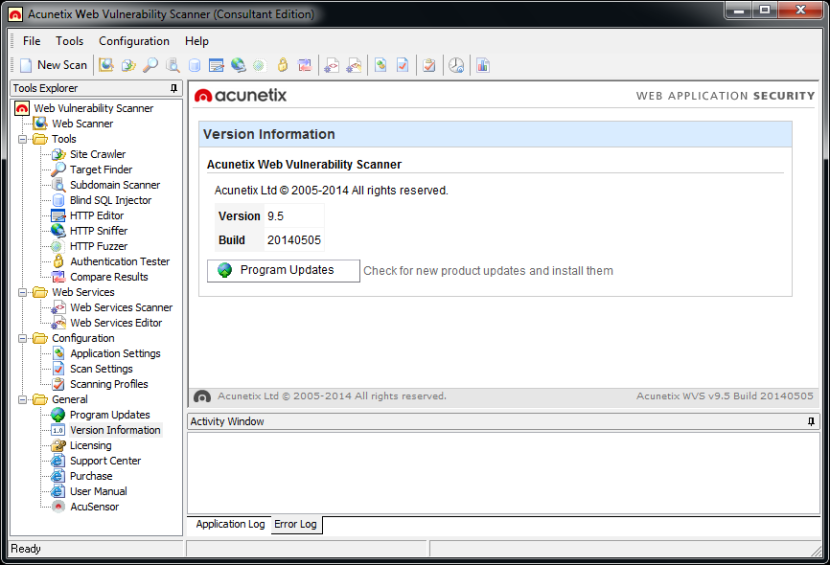This screenshot has height=565, width=830.
Task: Open Compare Results toolbar icon
Action: (305, 65)
